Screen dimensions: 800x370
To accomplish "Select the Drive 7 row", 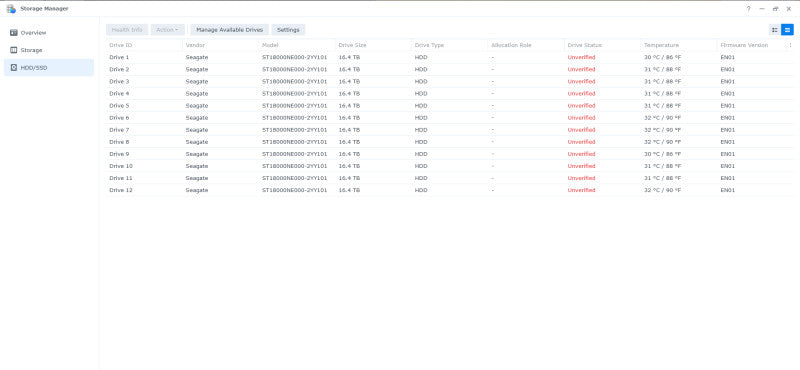I will 449,130.
